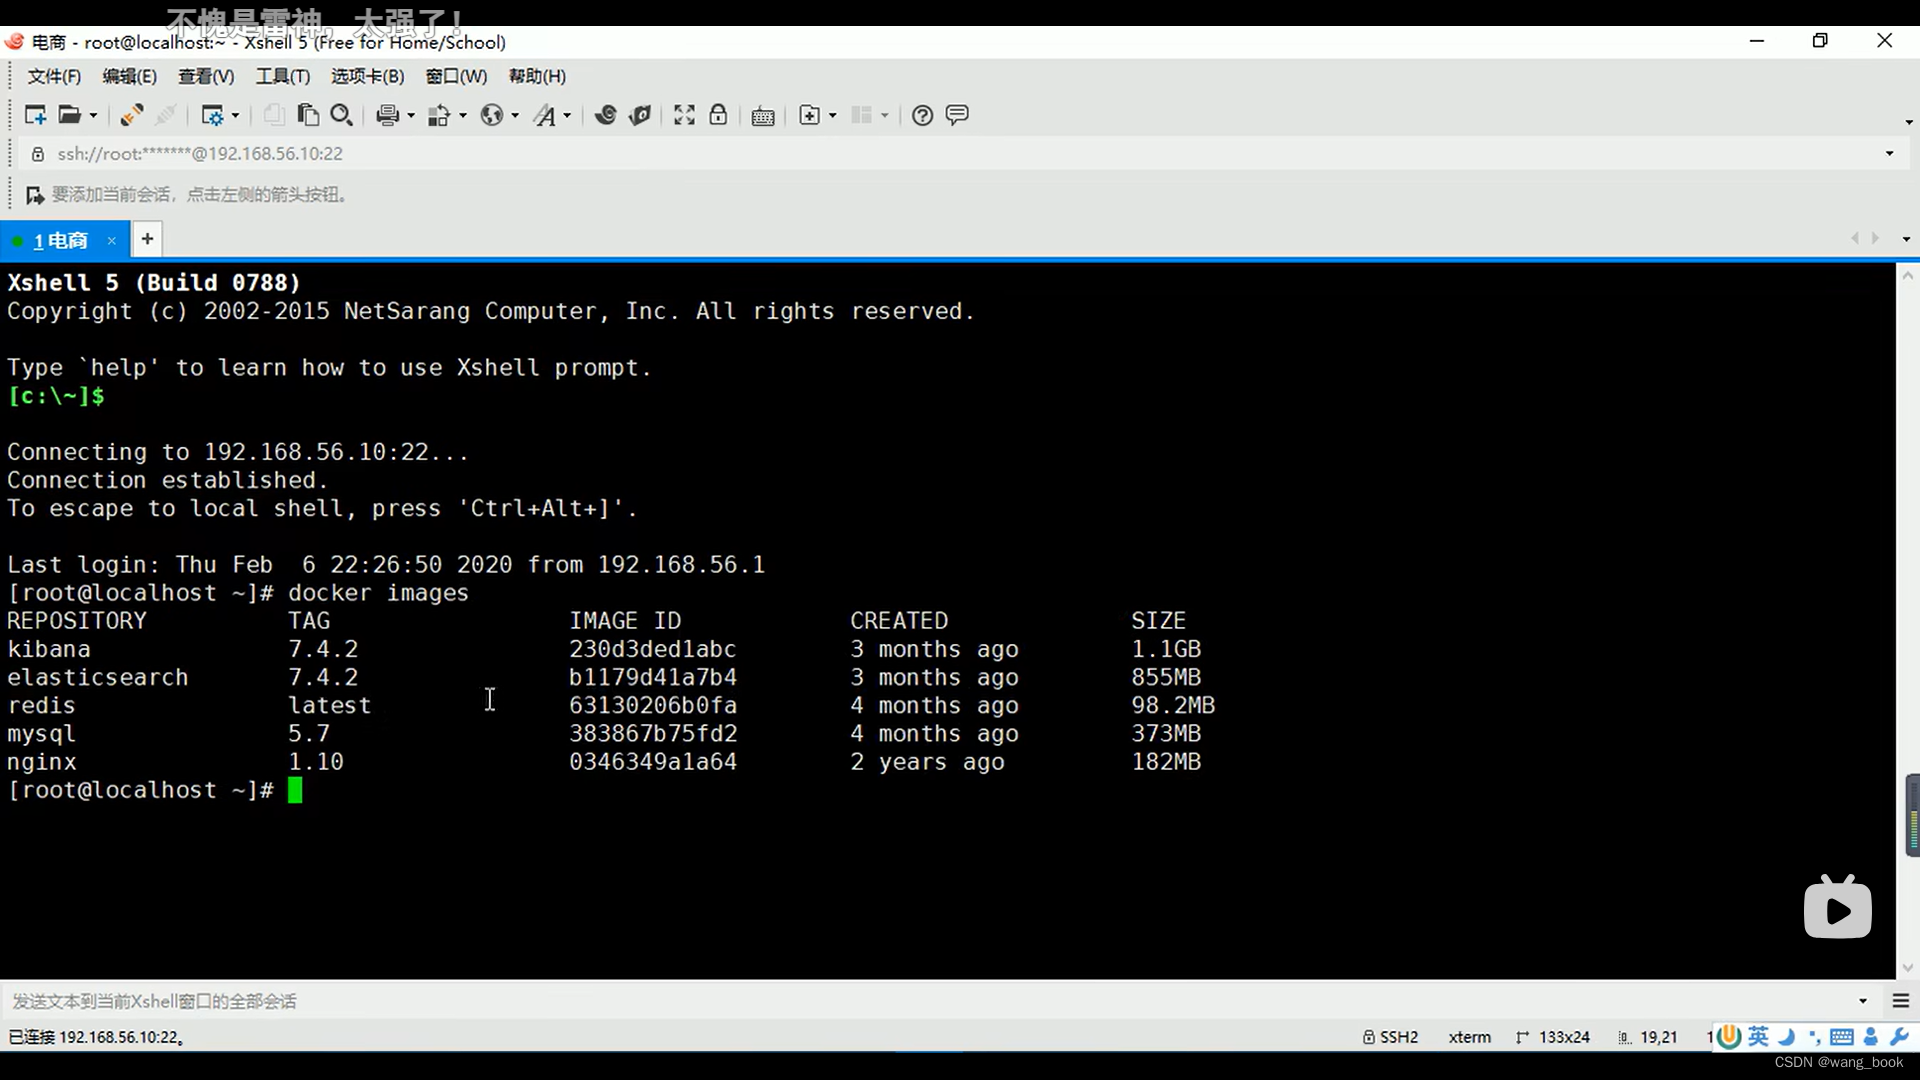Open the 选项卡(B) menu
Screen dimensions: 1920x1080
(367, 76)
